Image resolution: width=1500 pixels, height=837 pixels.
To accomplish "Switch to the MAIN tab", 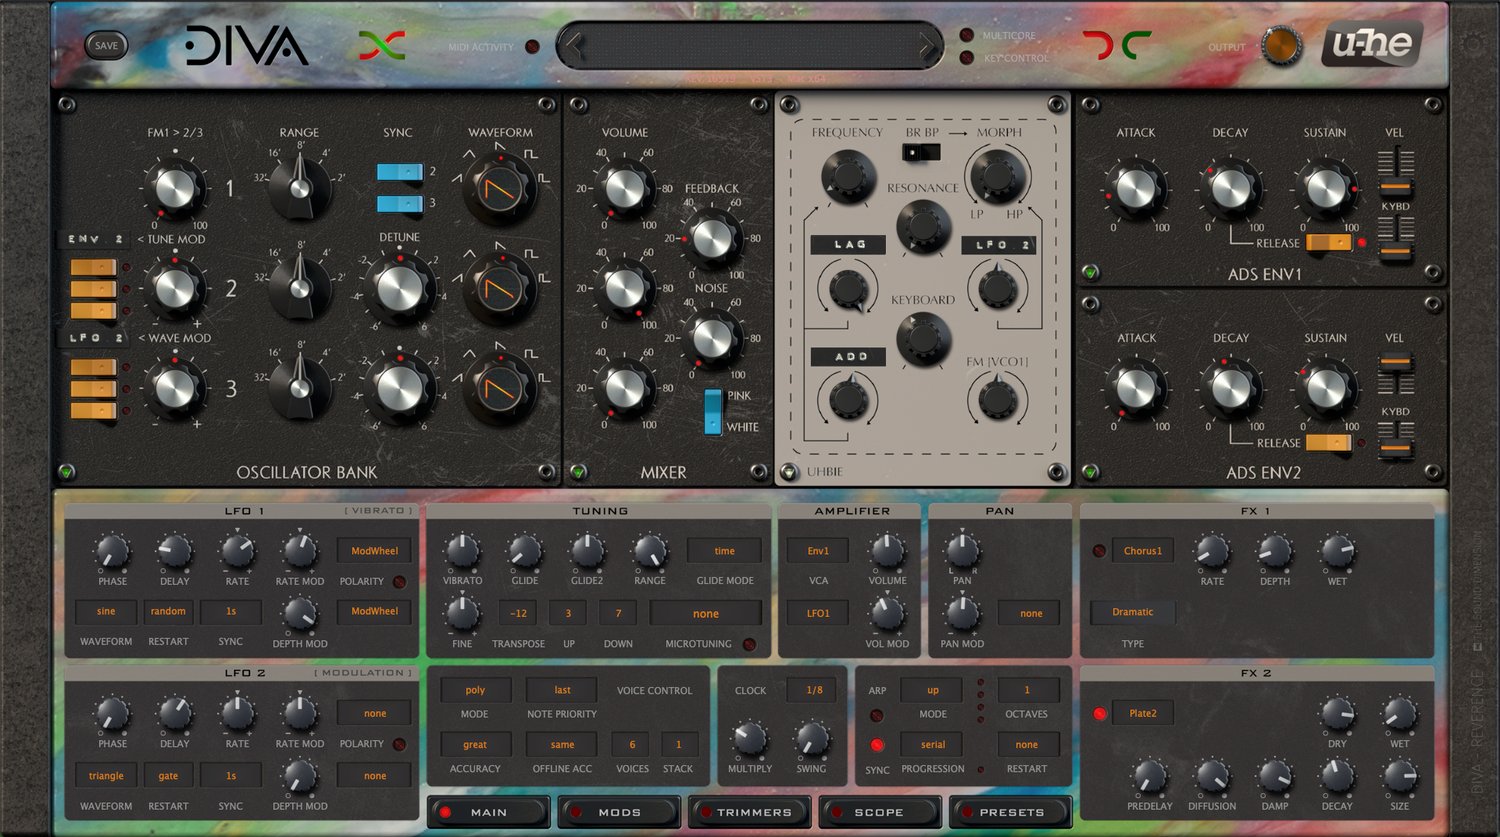I will tap(489, 812).
